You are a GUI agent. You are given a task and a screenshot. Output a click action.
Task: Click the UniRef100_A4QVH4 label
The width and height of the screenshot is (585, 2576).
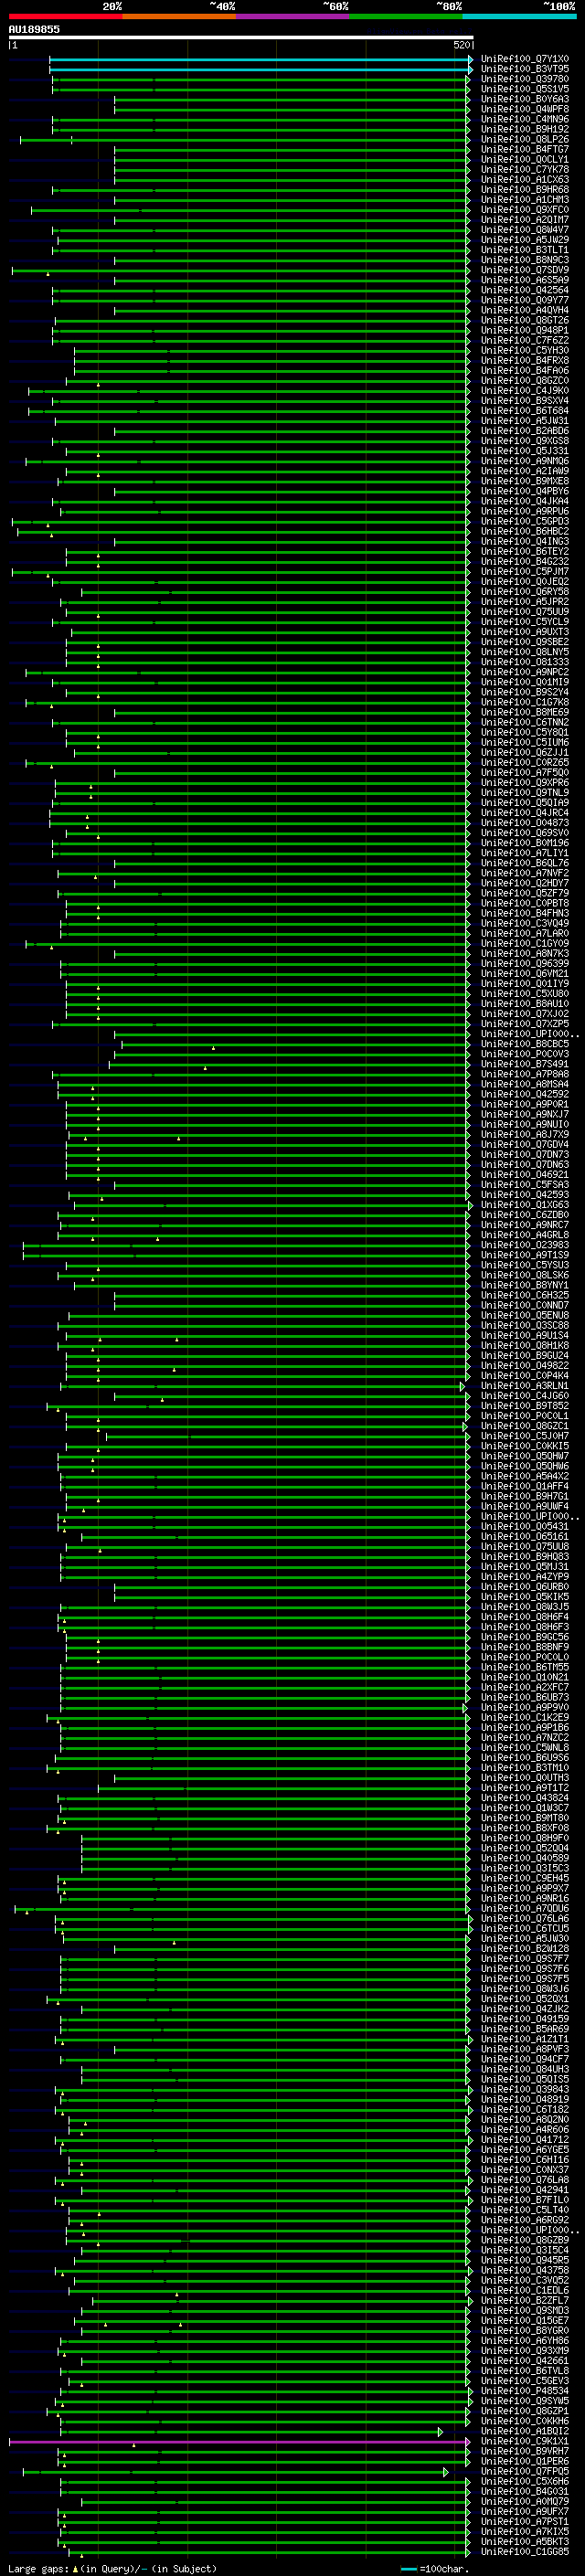[525, 310]
